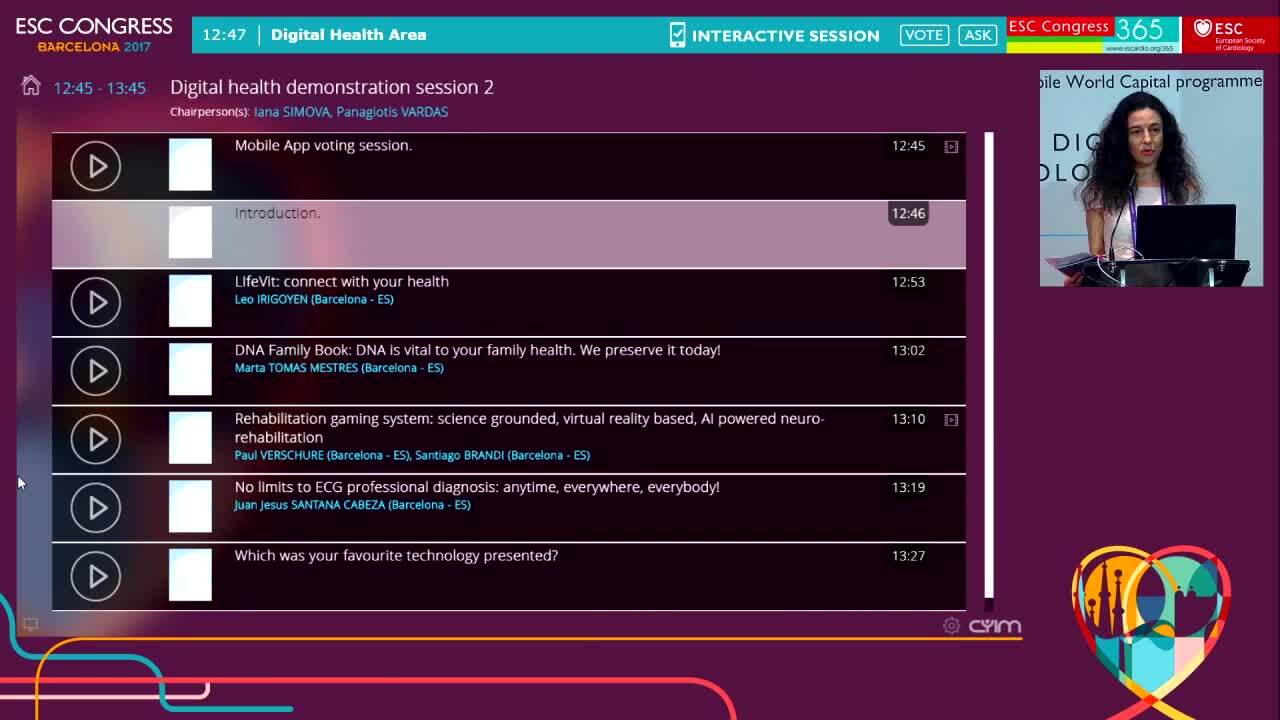Click the Rehabilitation gaming system title text
Viewport: 1280px width, 720px height.
(x=529, y=428)
